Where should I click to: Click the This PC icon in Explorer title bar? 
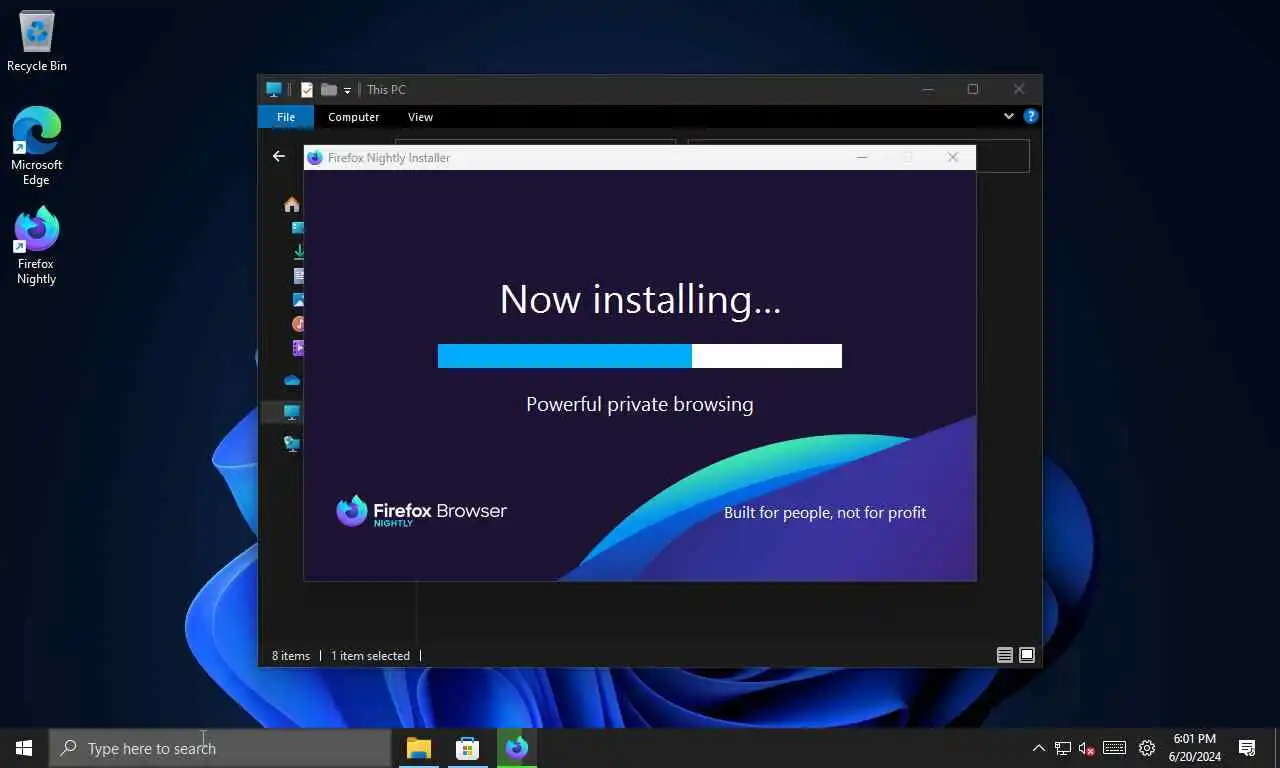tap(274, 89)
